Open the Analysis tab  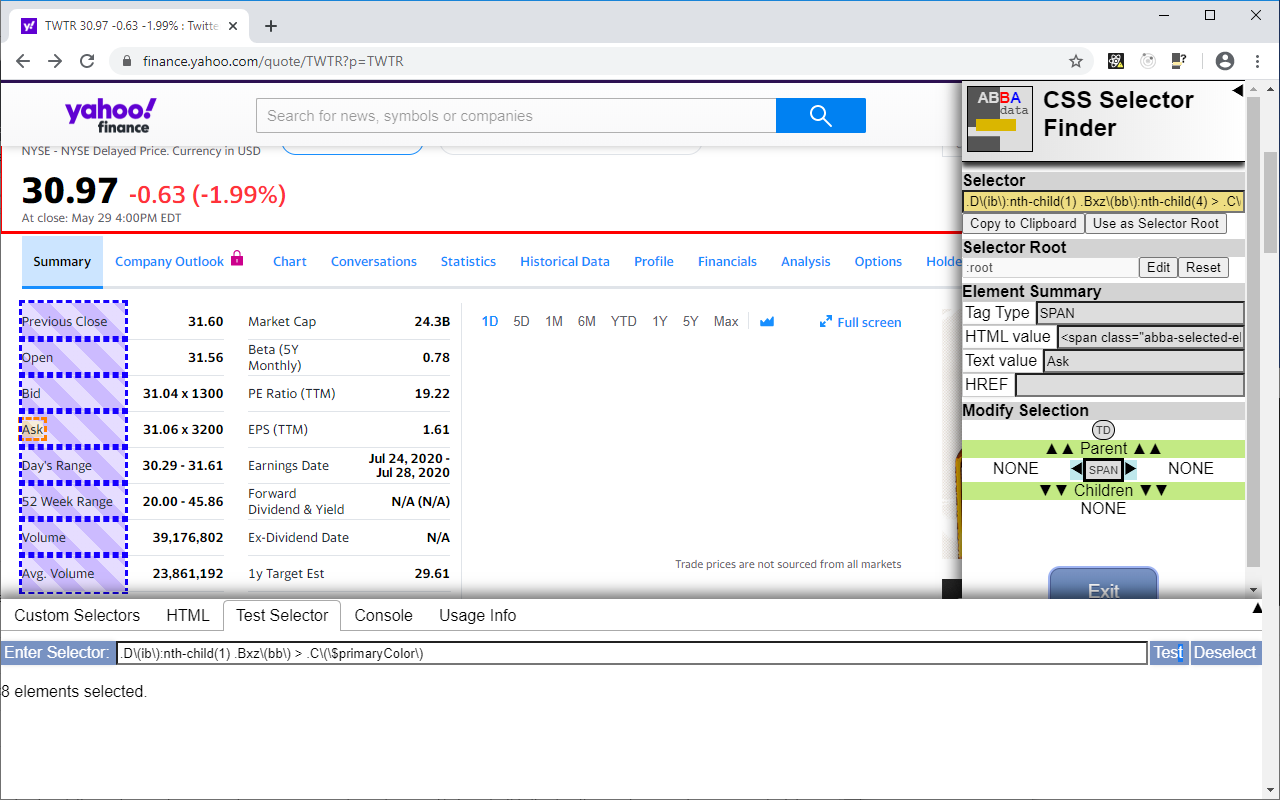pyautogui.click(x=806, y=261)
